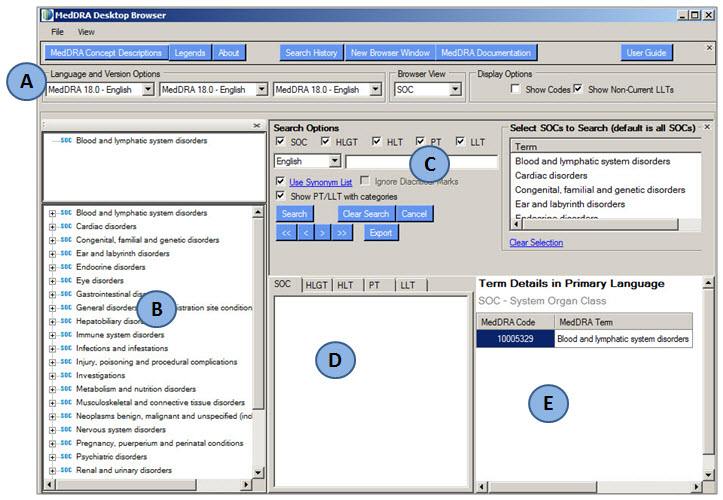Close the Select SOCs to Search panel
723x500 pixels.
(707, 126)
